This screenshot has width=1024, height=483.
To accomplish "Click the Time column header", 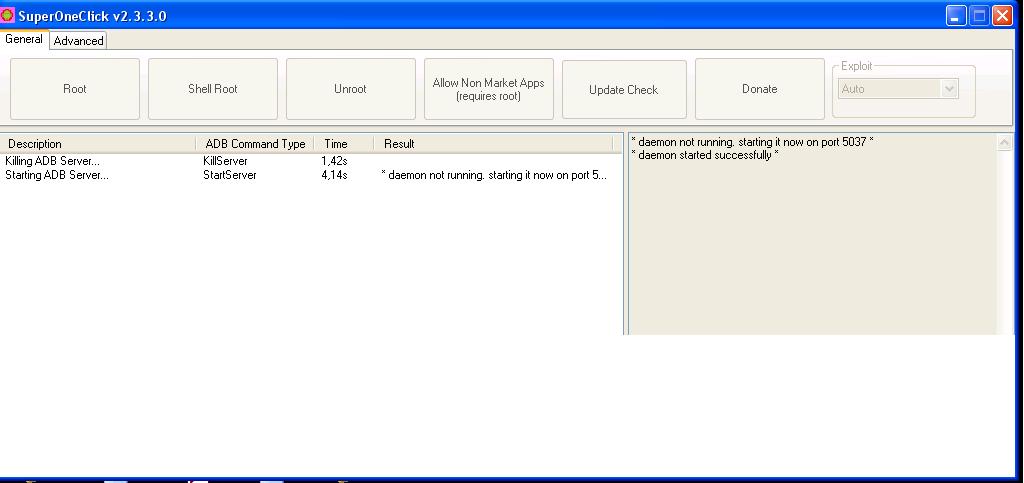I will click(x=344, y=144).
